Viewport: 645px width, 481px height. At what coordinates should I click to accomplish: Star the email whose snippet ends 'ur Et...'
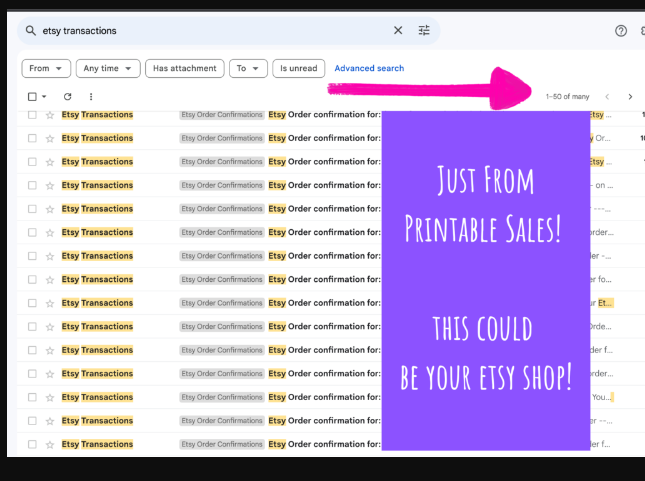pos(50,303)
